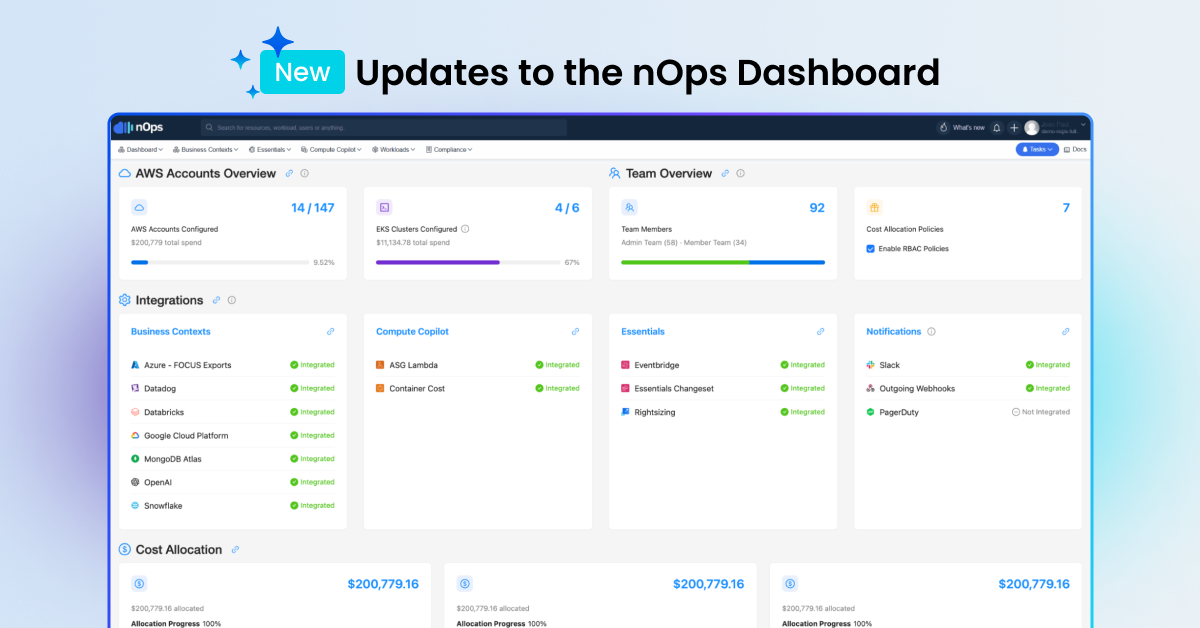The image size is (1200, 628).
Task: Expand the Workloads menu
Action: click(394, 149)
